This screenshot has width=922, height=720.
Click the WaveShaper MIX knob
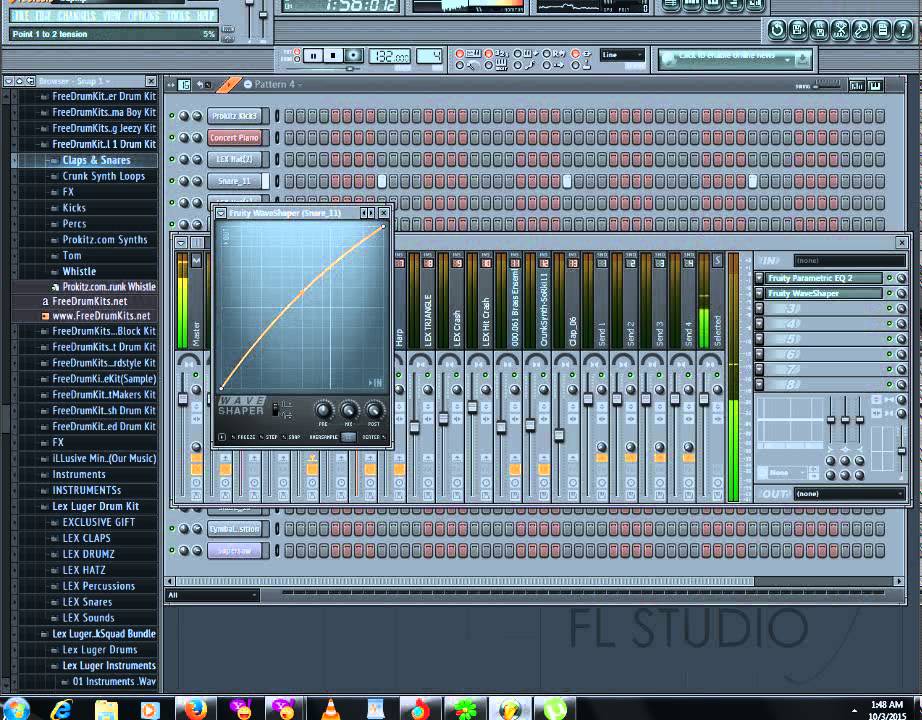pyautogui.click(x=348, y=410)
